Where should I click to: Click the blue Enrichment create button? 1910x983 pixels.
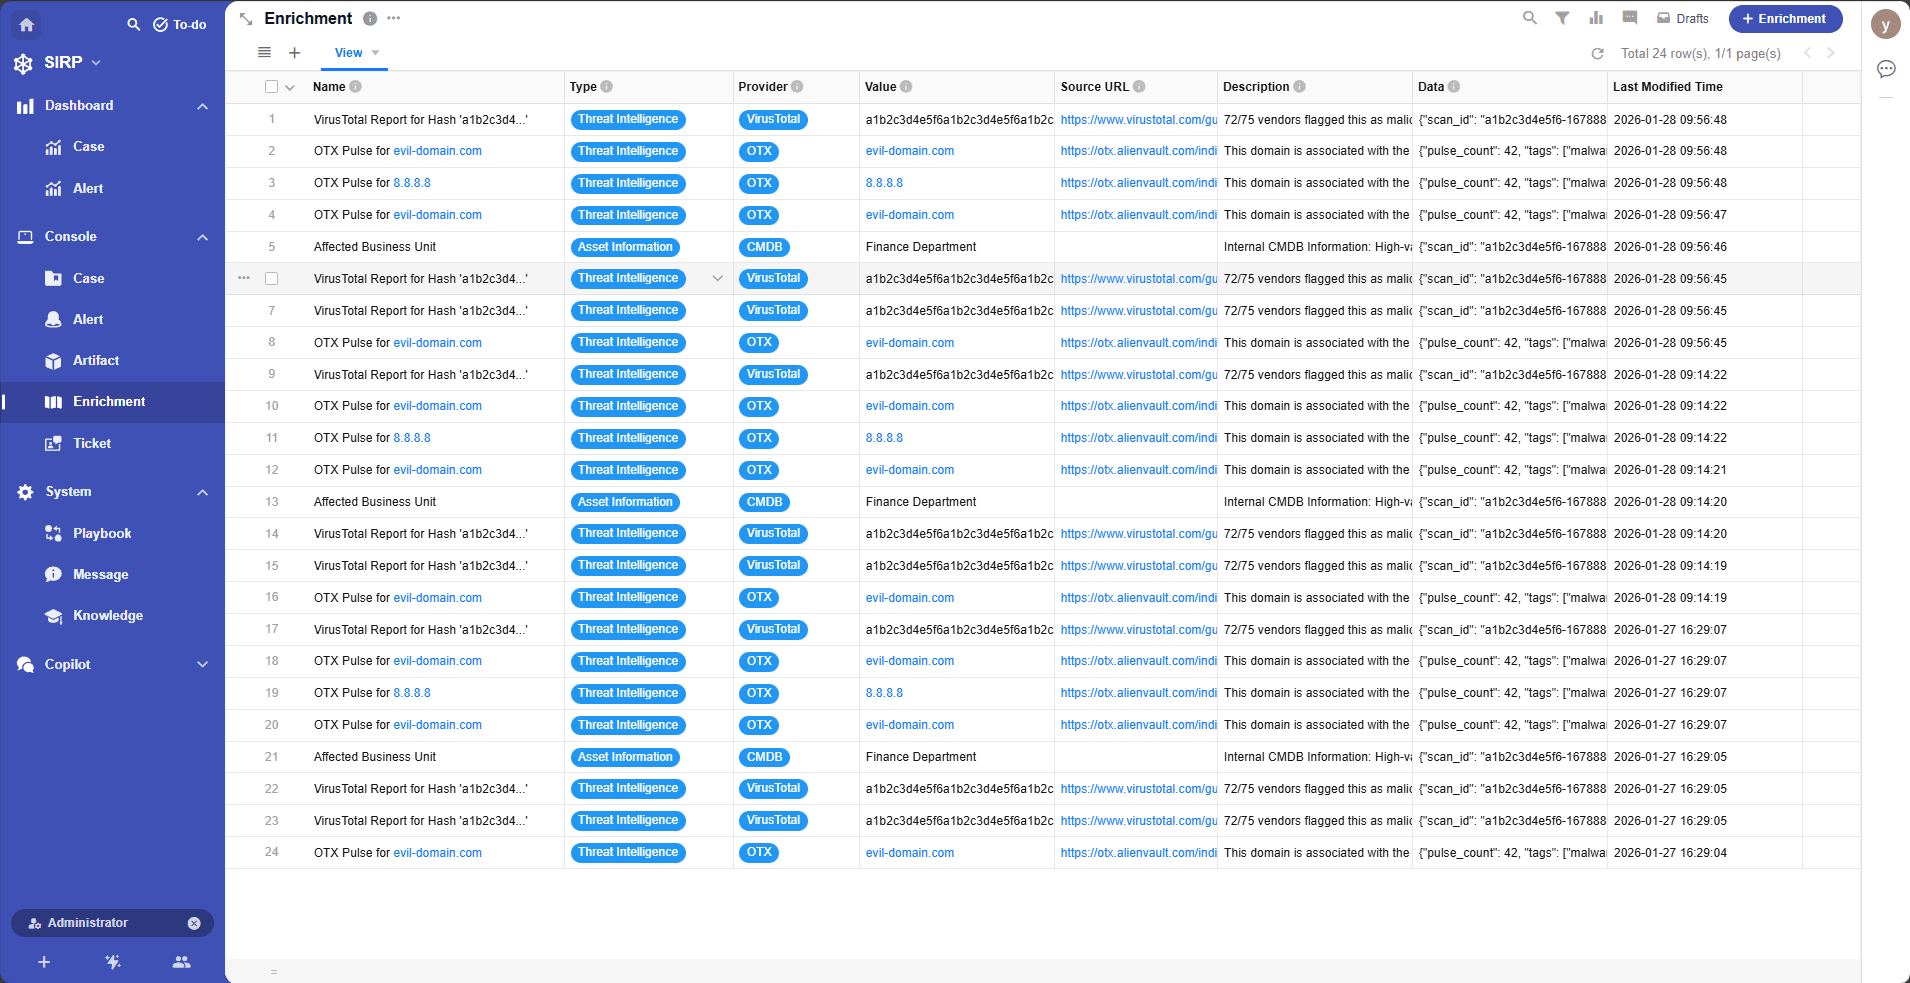pyautogui.click(x=1785, y=19)
